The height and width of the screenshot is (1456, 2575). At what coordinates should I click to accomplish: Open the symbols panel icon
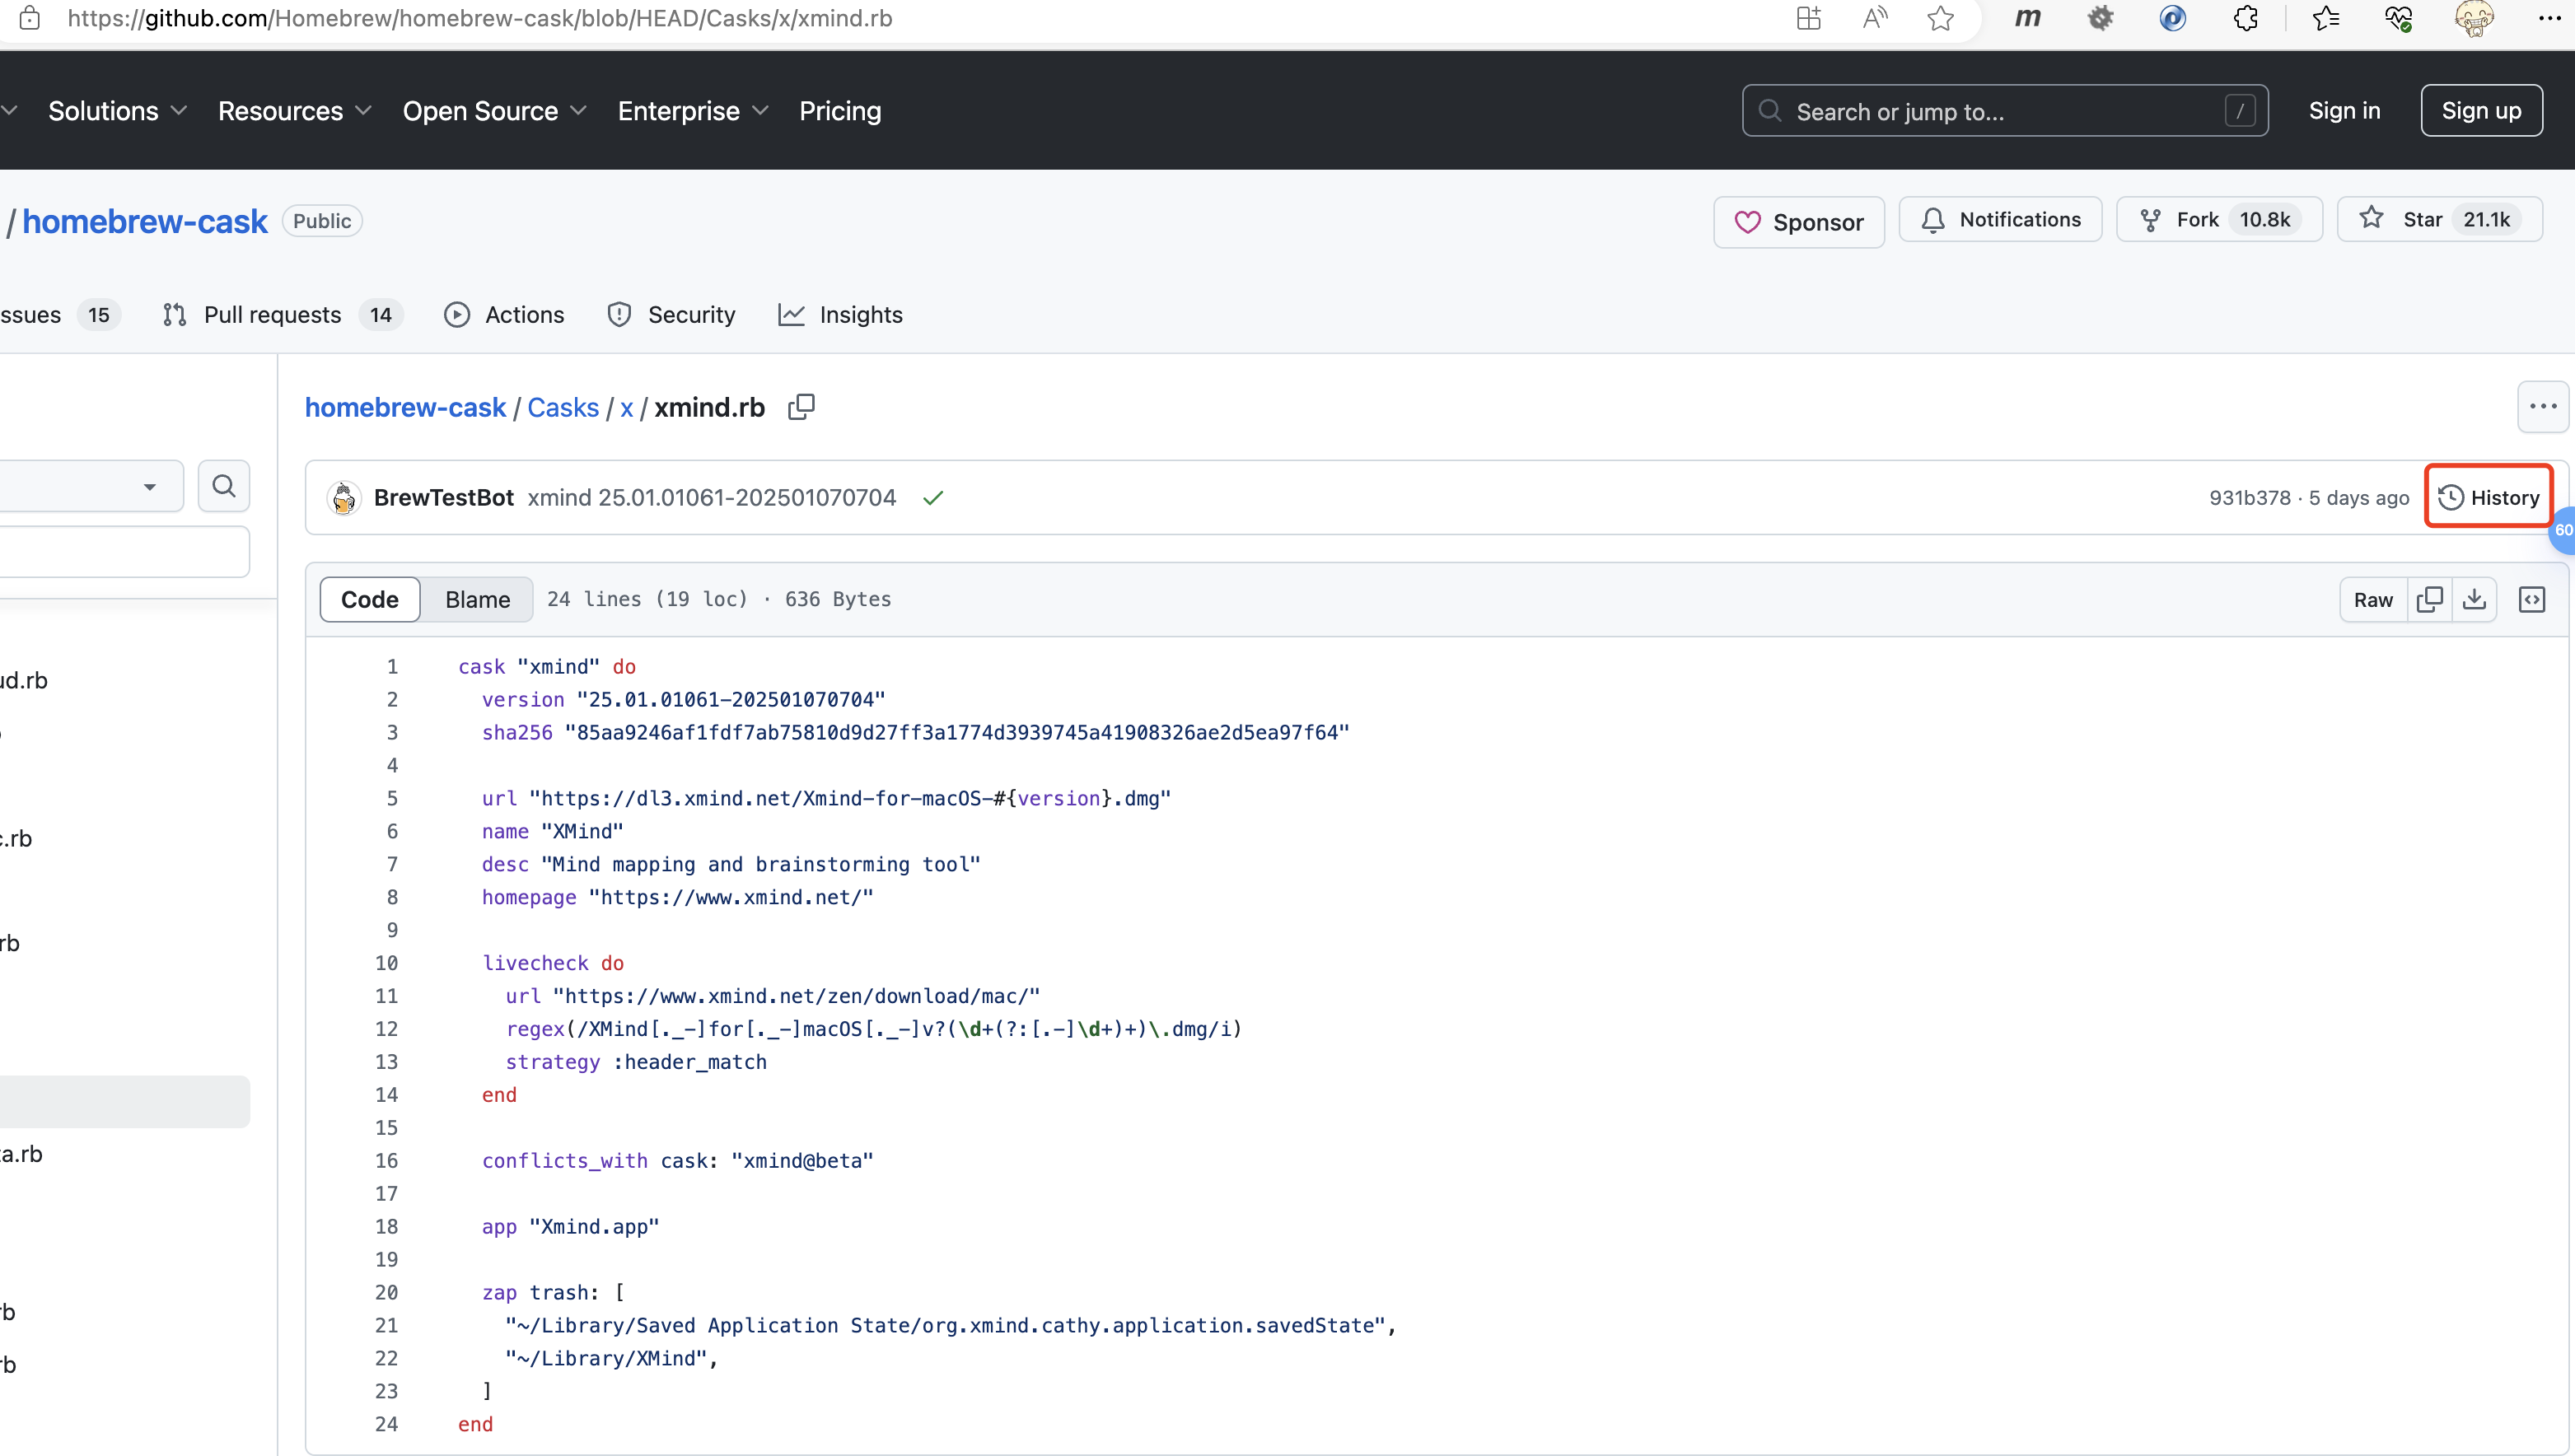(x=2531, y=599)
